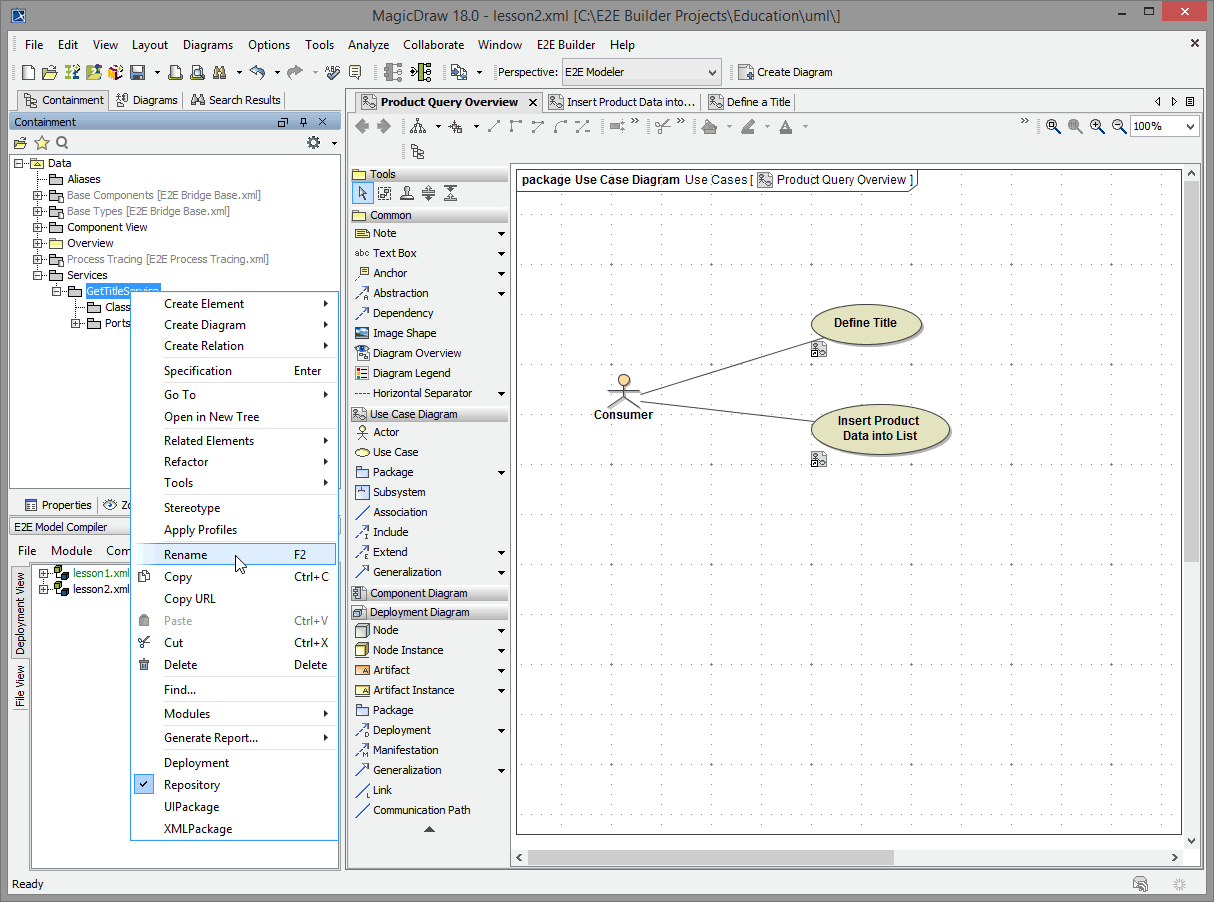
Task: Enable the XMLPackage option in context menu
Action: coord(198,829)
